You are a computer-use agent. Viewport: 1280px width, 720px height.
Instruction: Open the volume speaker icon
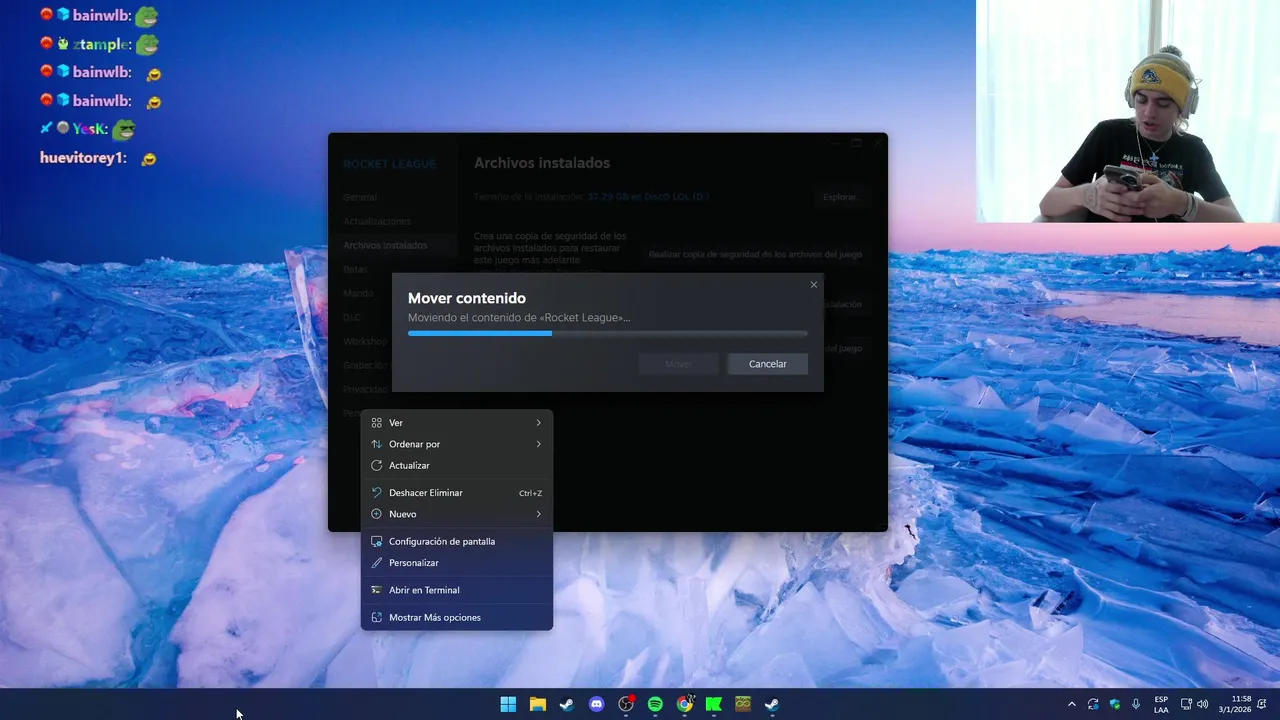pyautogui.click(x=1202, y=704)
